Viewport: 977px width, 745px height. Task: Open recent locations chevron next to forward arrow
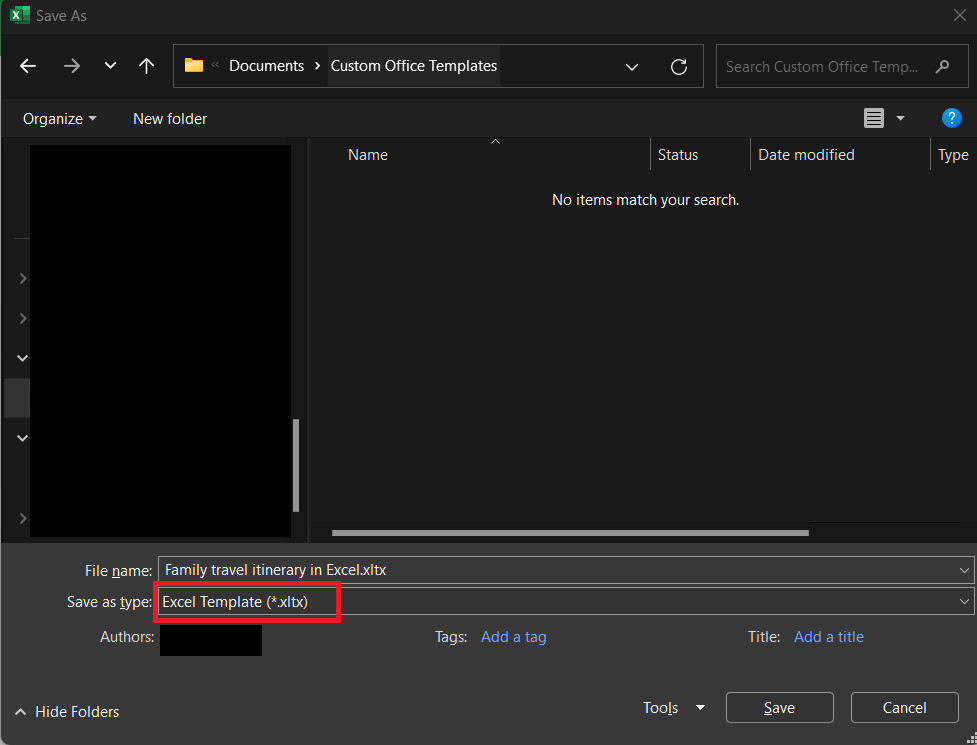[110, 66]
